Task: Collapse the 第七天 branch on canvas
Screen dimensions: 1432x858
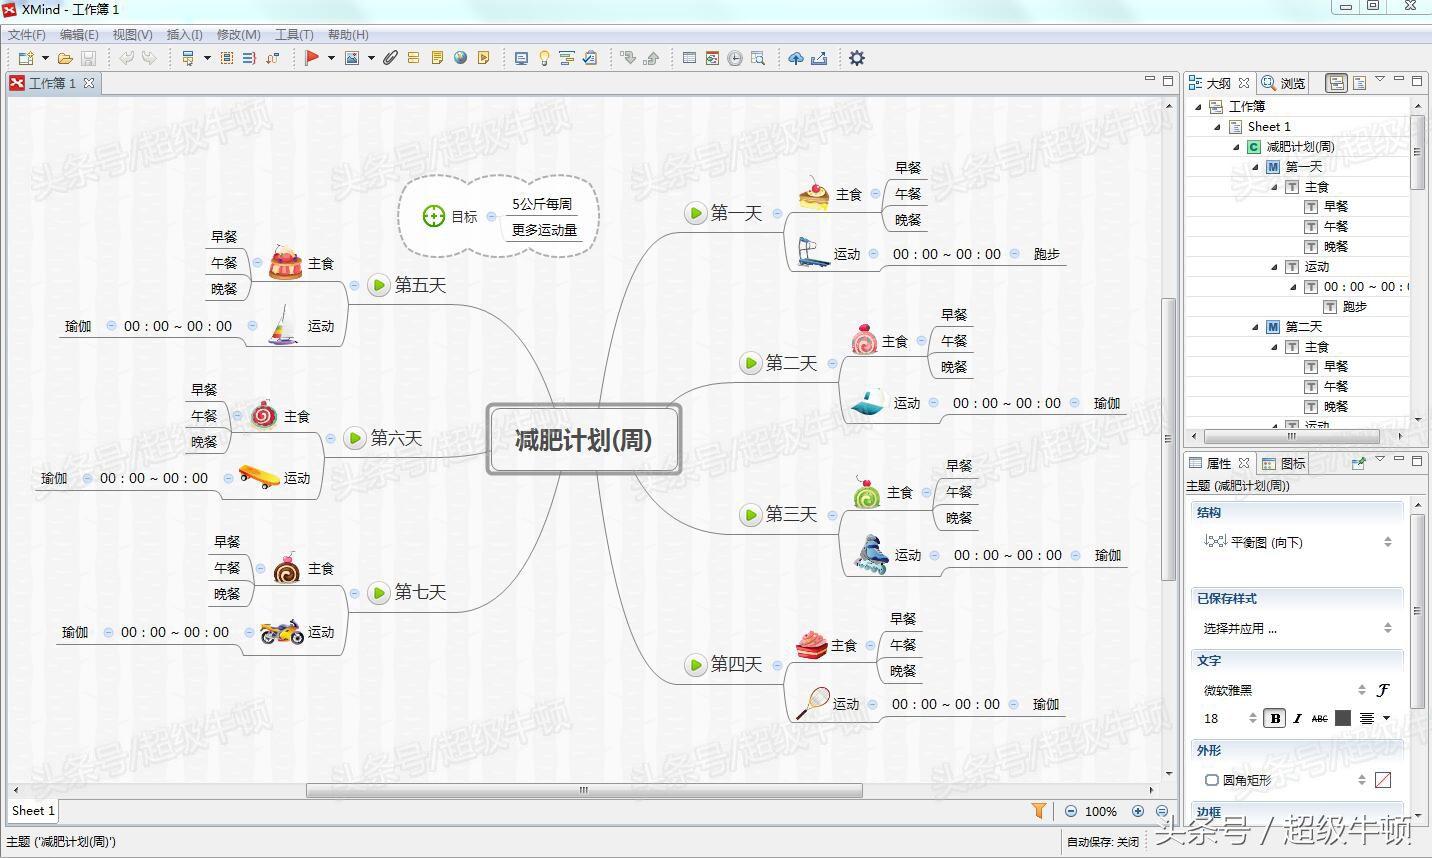Action: tap(354, 592)
